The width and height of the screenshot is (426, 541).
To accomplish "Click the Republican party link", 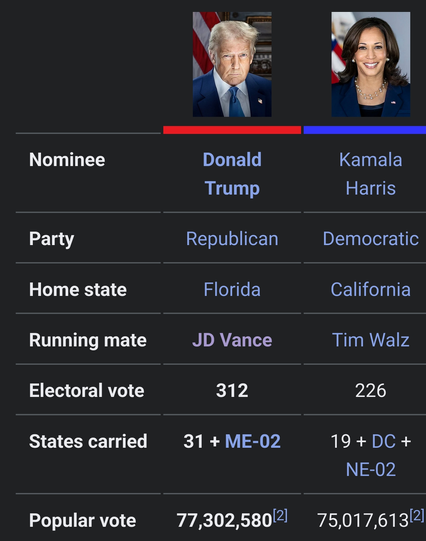I will pyautogui.click(x=232, y=239).
